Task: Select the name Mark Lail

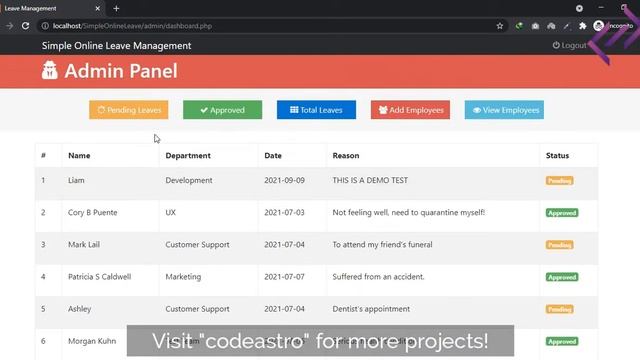Action: (84, 244)
